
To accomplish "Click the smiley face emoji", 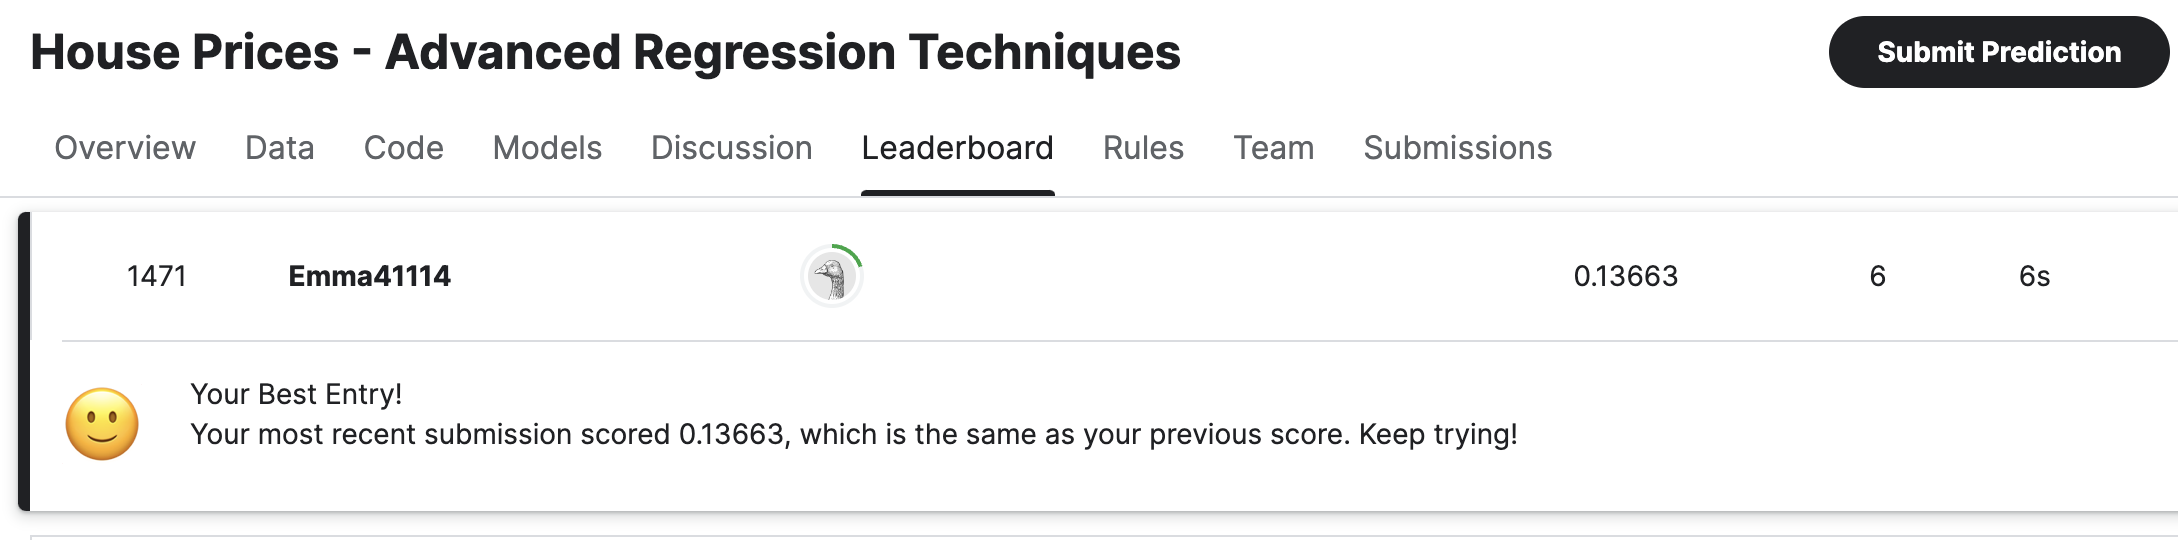I will [102, 424].
